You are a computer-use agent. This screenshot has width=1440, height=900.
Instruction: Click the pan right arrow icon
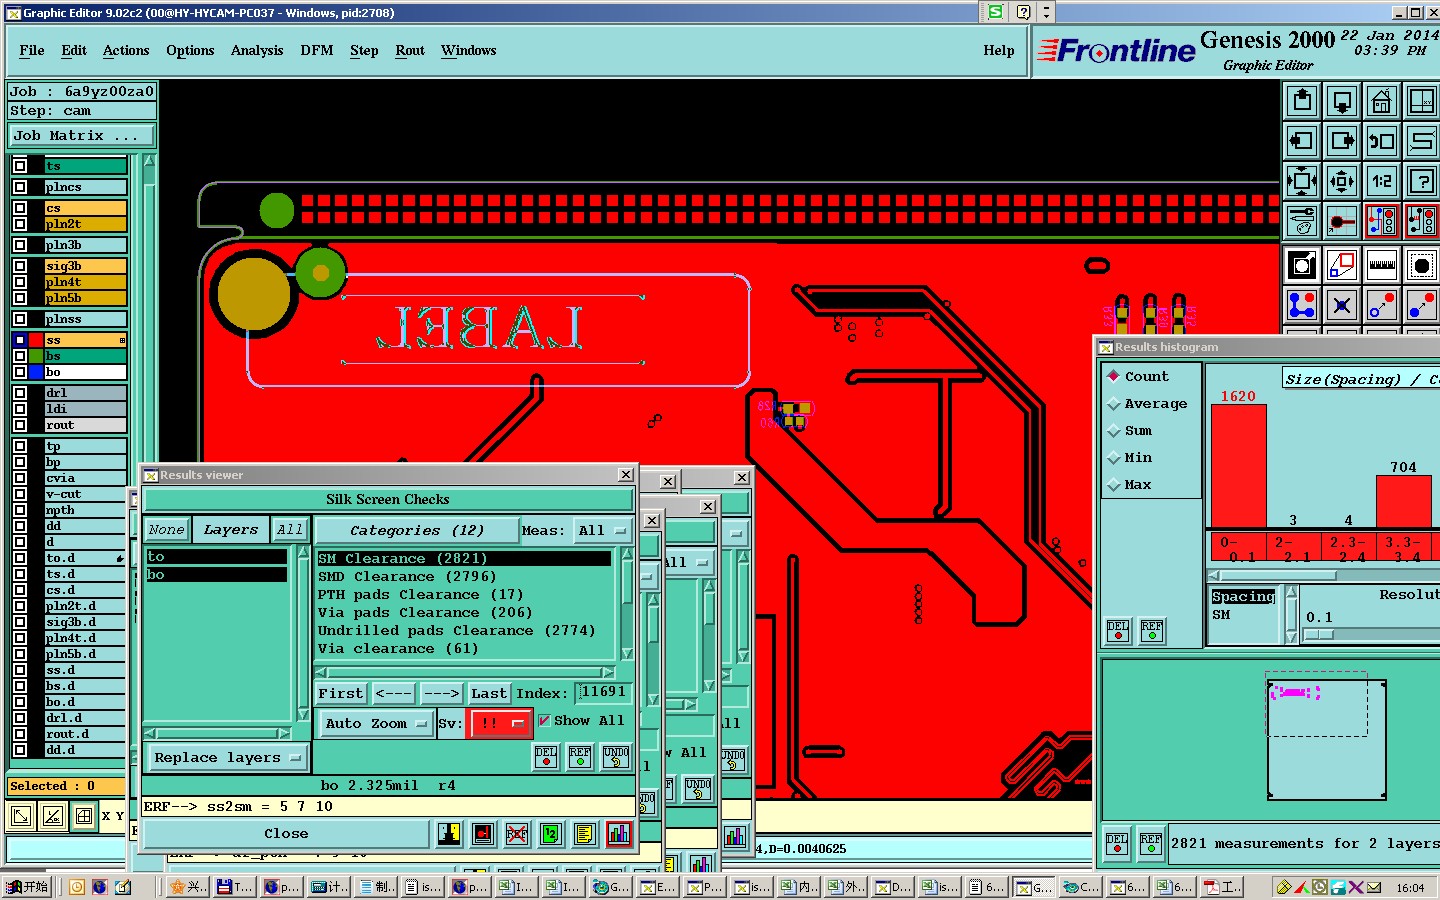click(x=1342, y=141)
